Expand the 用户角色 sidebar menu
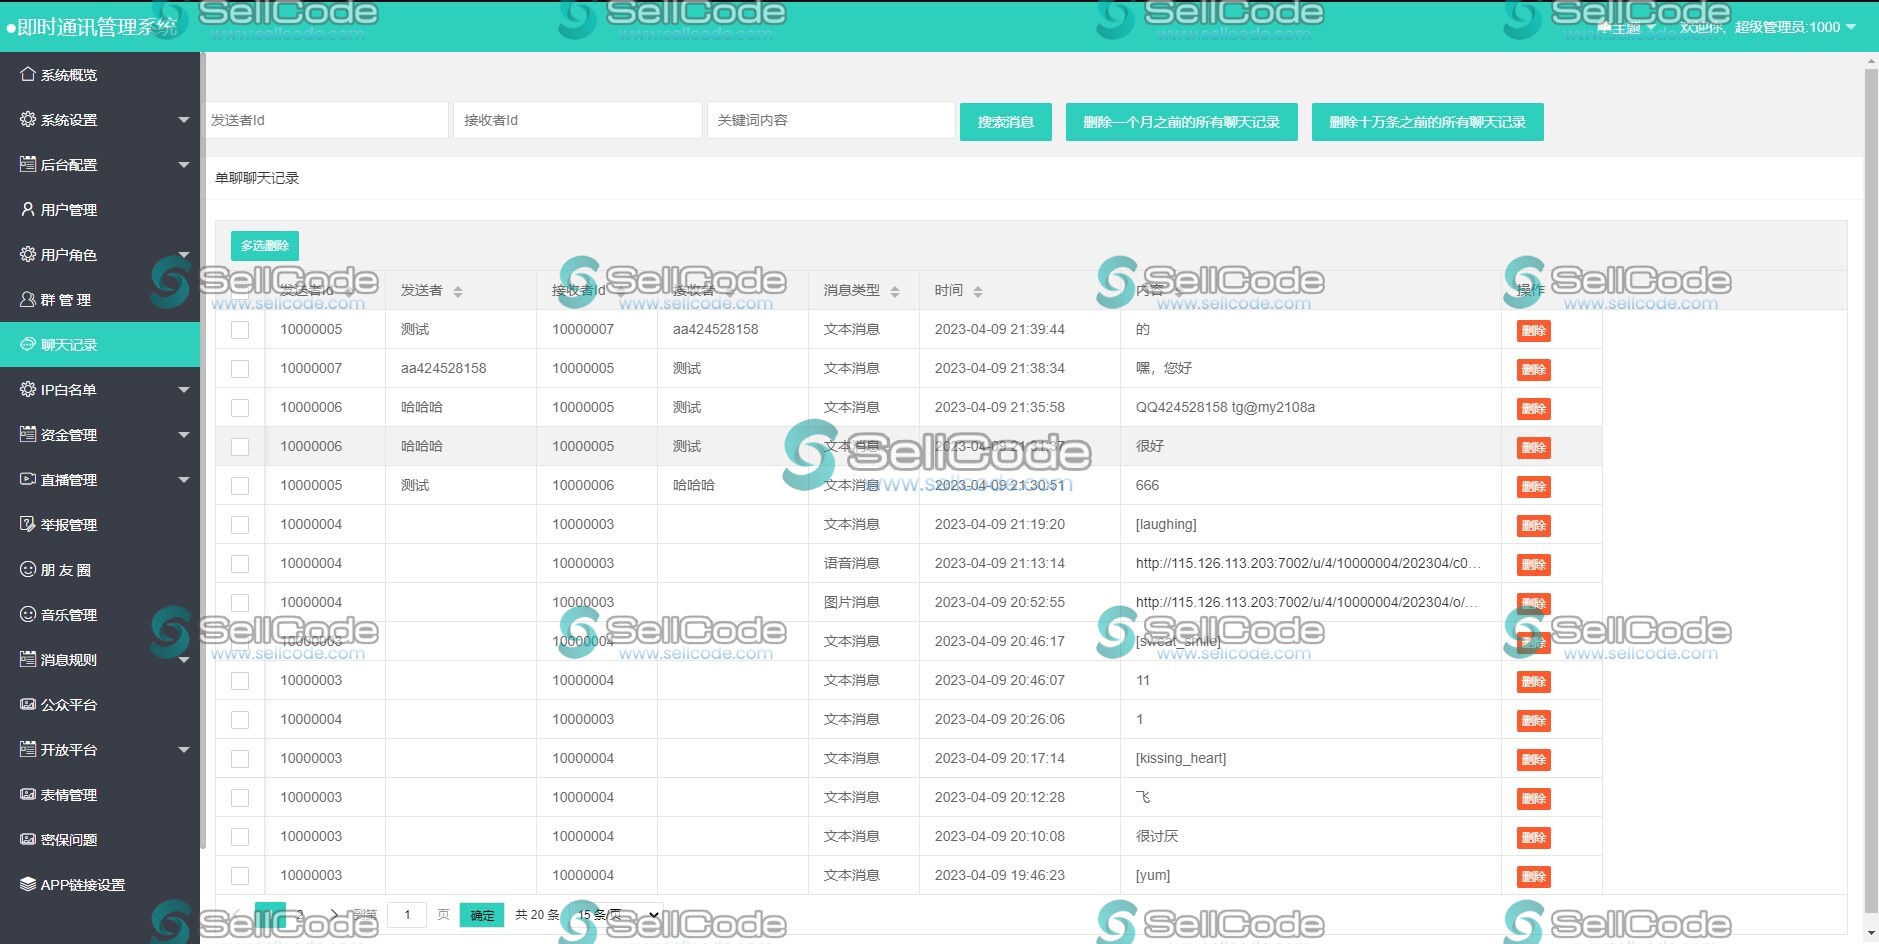The height and width of the screenshot is (944, 1879). click(100, 254)
